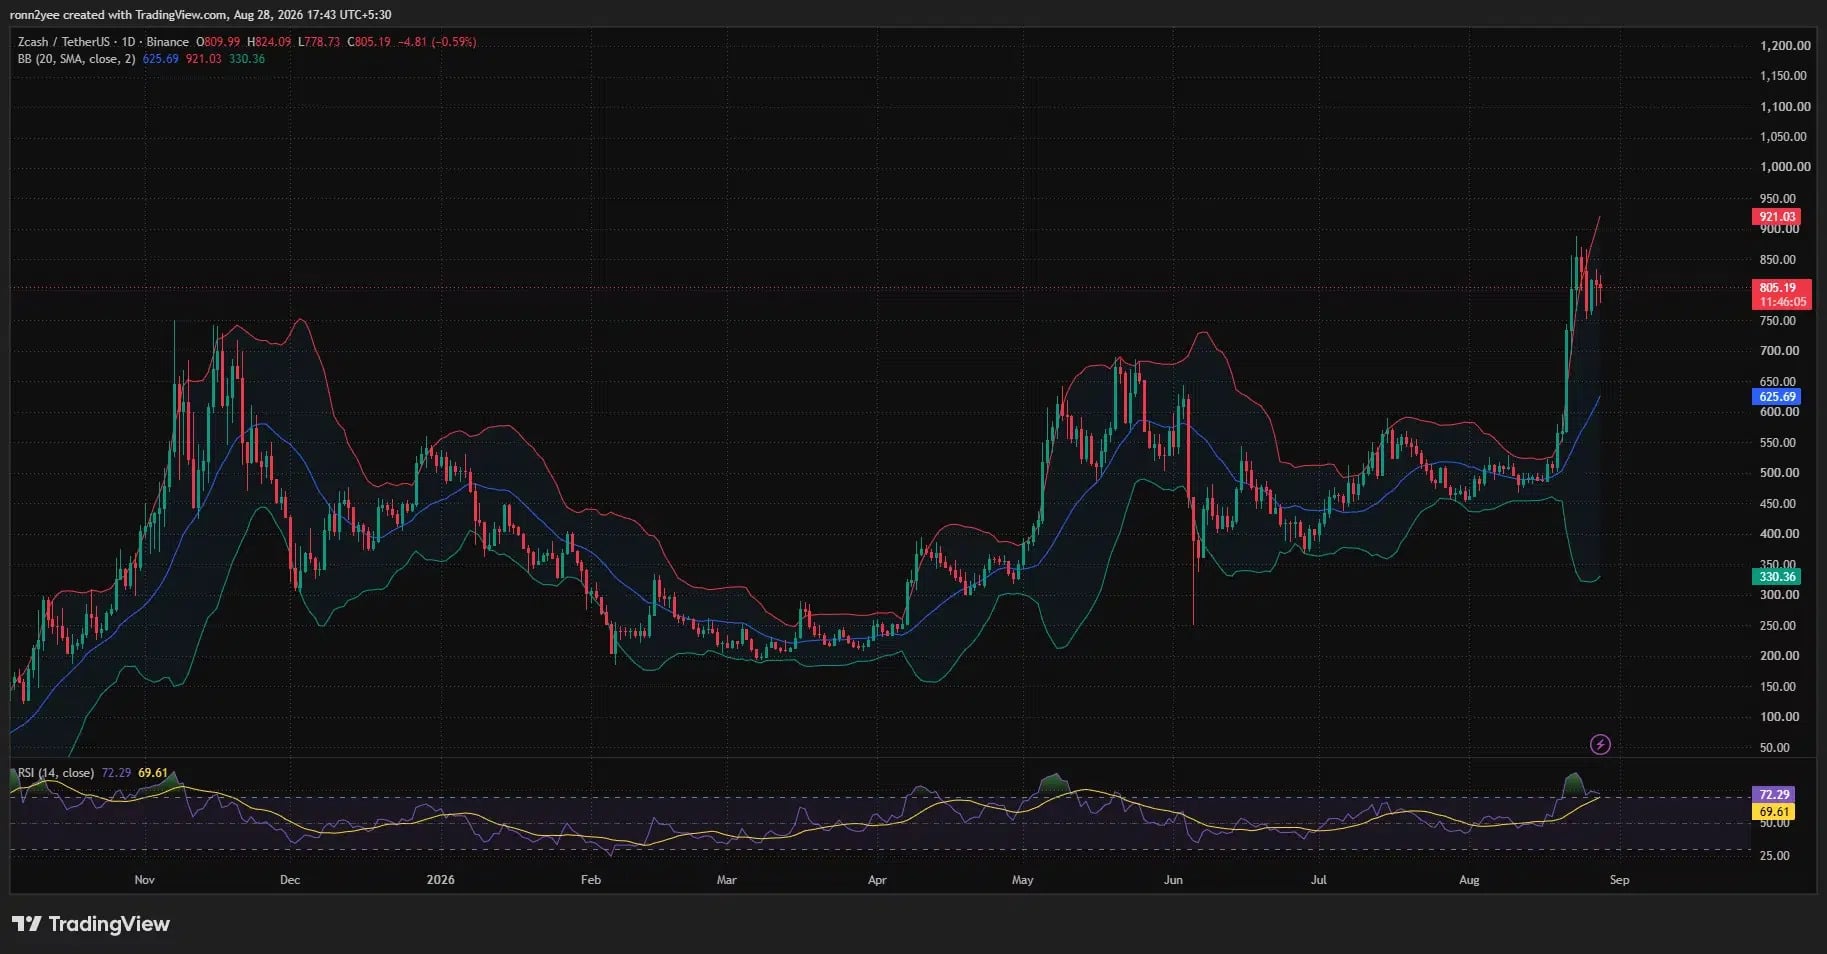Click the 1,200.00 price axis label
The height and width of the screenshot is (954, 1827).
pos(1785,46)
